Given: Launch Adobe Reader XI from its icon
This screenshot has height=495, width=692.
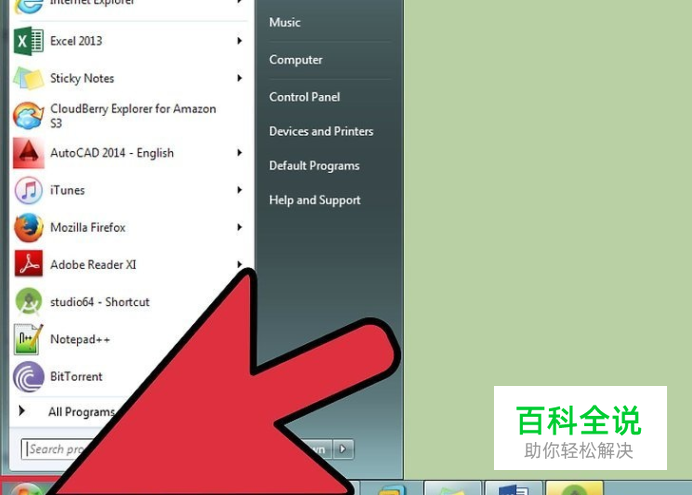Looking at the screenshot, I should [29, 264].
